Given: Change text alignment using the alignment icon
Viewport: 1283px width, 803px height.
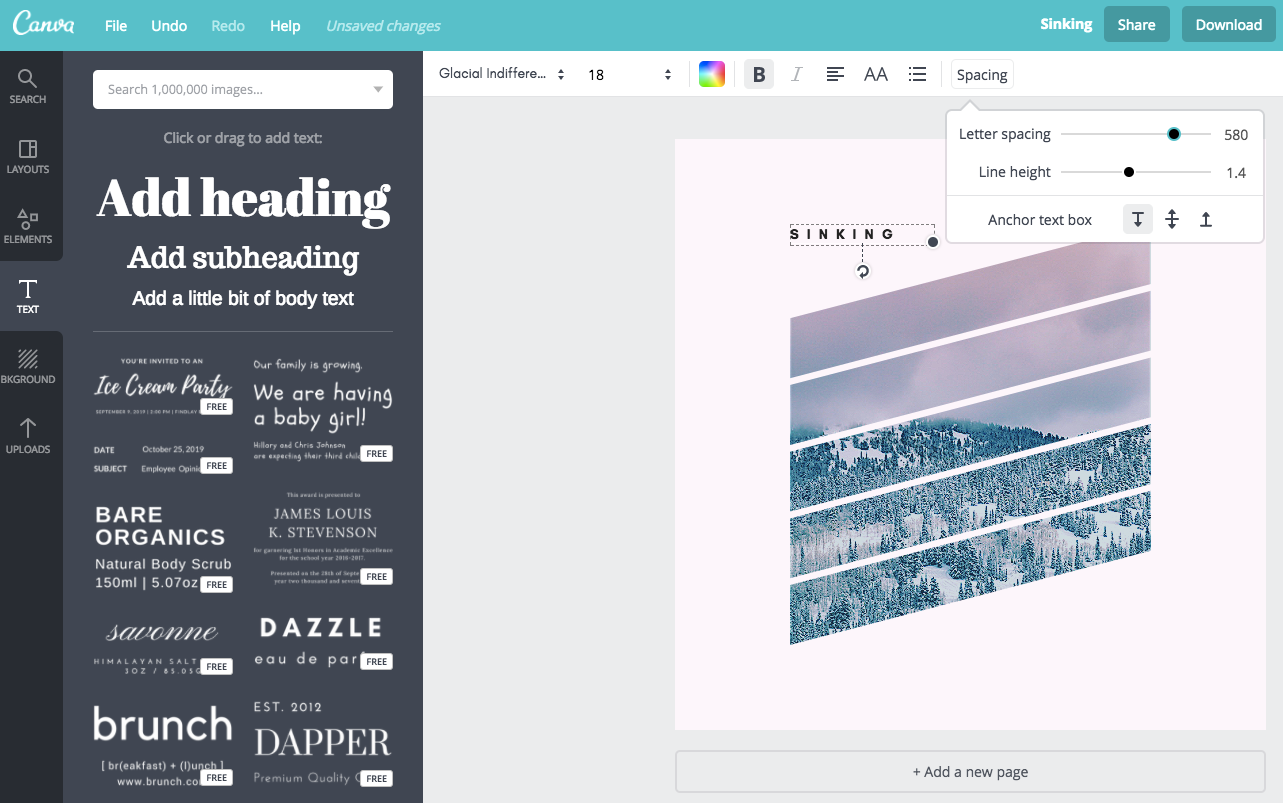Looking at the screenshot, I should pos(835,74).
